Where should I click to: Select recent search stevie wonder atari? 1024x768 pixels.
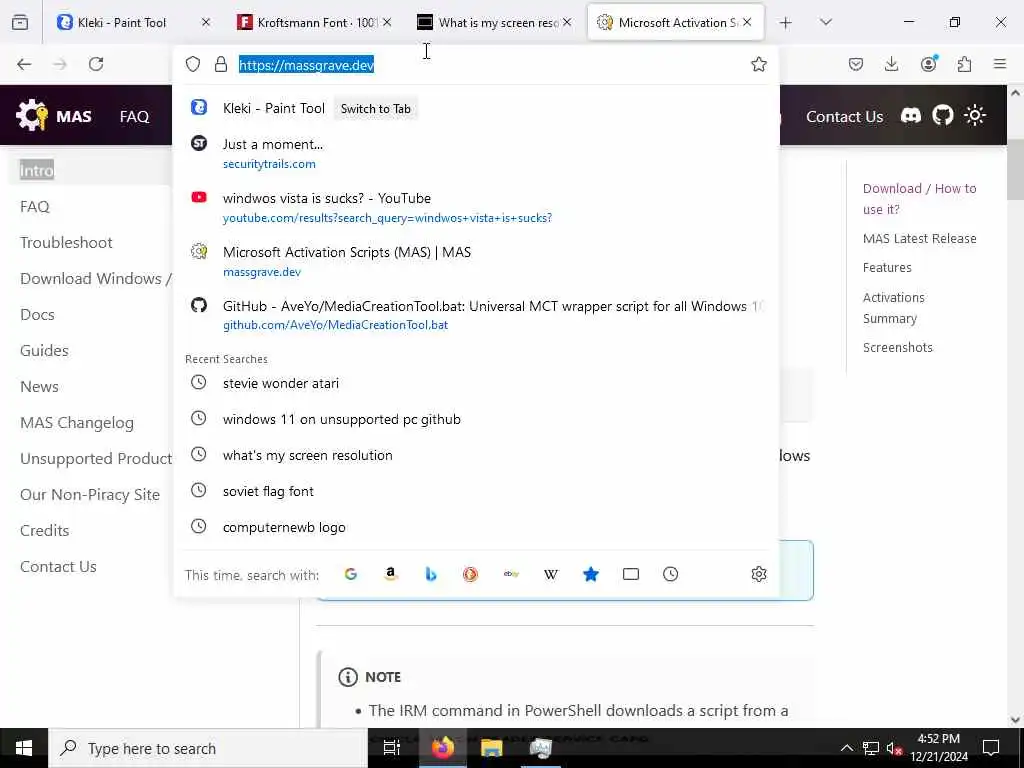[477, 383]
